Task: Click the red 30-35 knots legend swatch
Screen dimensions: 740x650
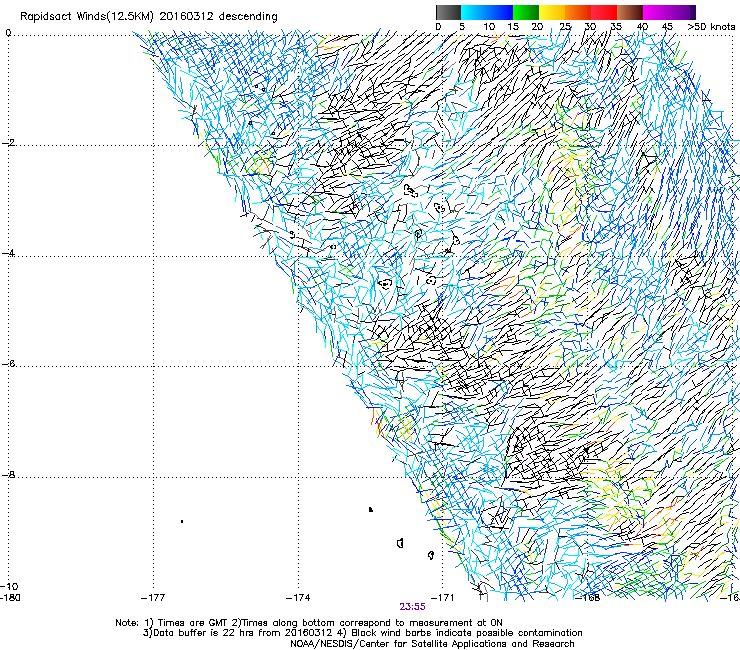Action: (604, 12)
